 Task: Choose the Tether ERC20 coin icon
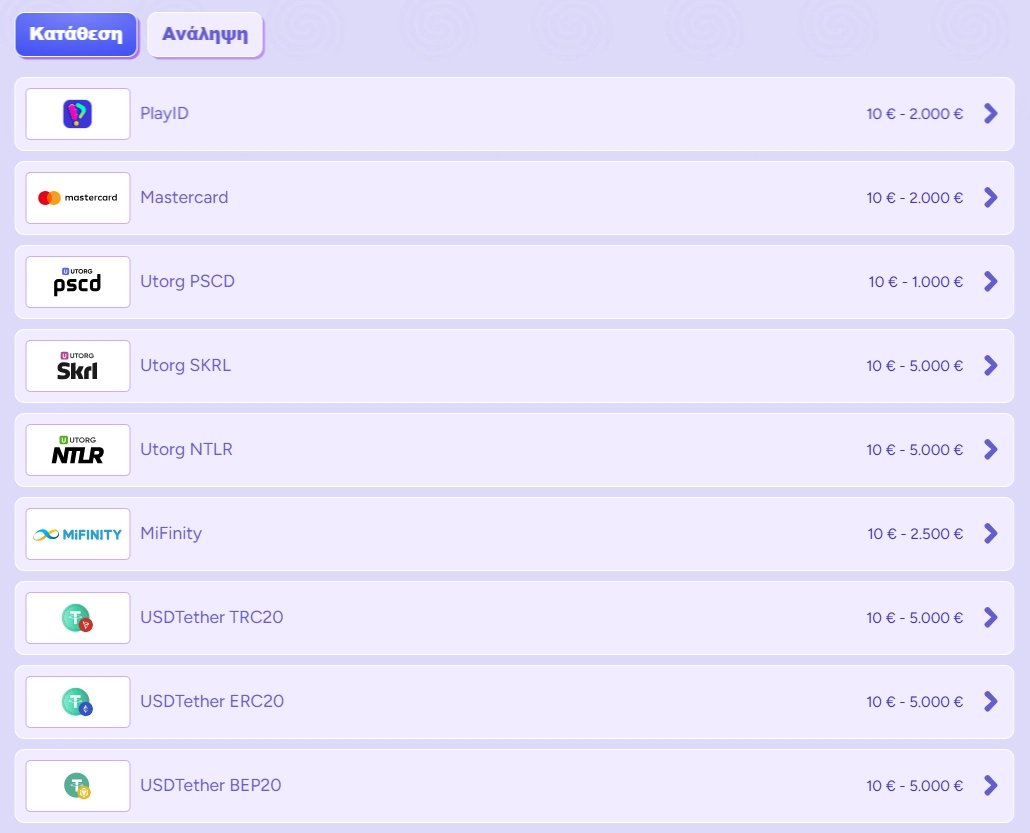click(x=77, y=702)
